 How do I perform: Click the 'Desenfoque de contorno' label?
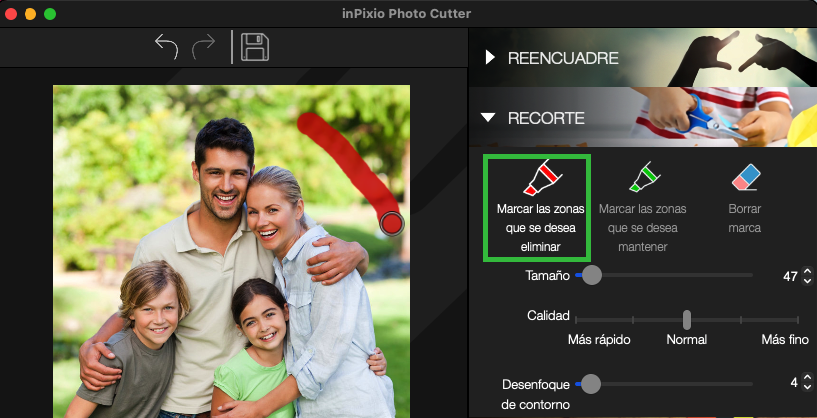pyautogui.click(x=536, y=394)
